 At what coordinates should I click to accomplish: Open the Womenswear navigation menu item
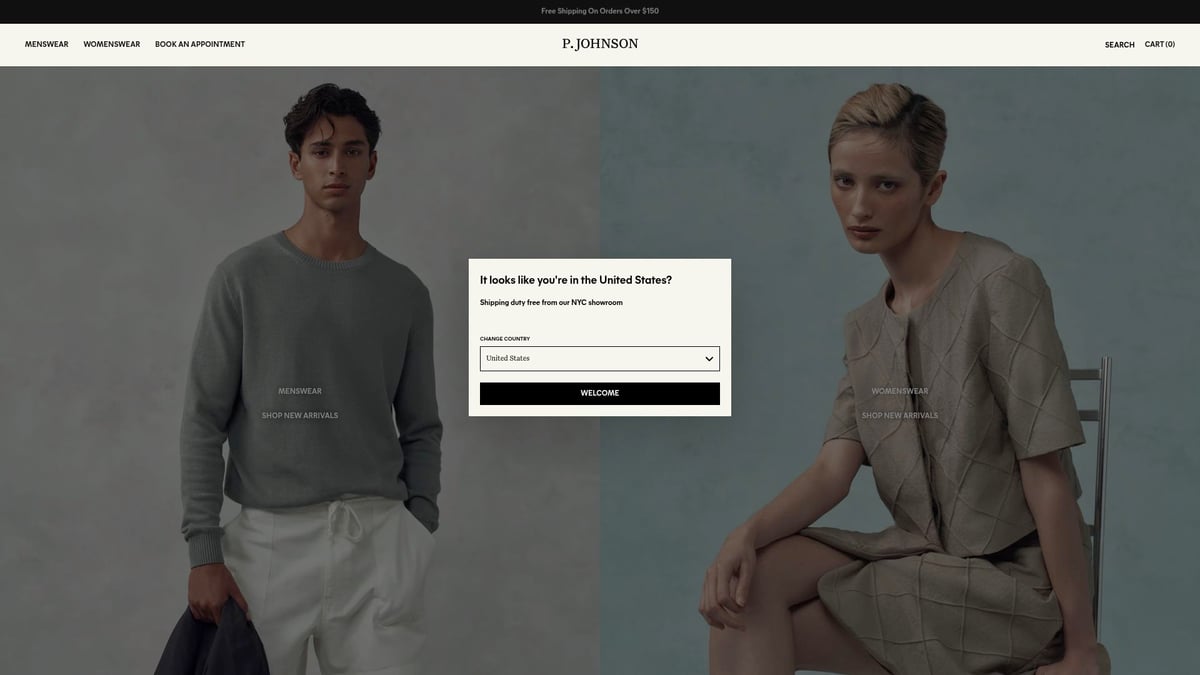112,45
